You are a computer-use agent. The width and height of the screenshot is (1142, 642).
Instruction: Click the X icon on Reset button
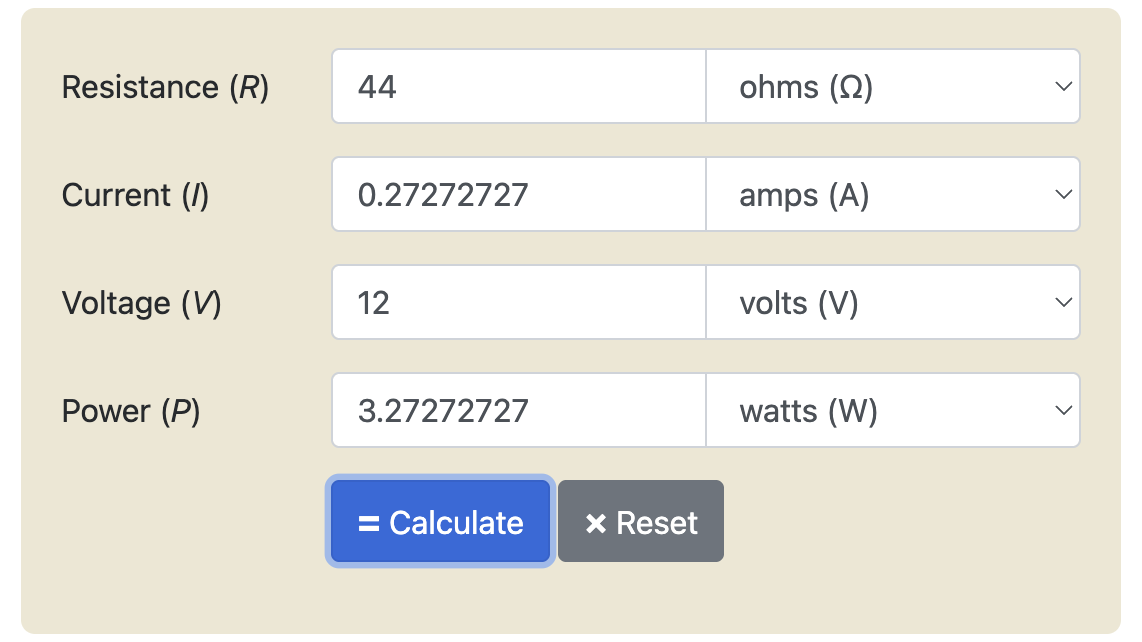tap(596, 523)
